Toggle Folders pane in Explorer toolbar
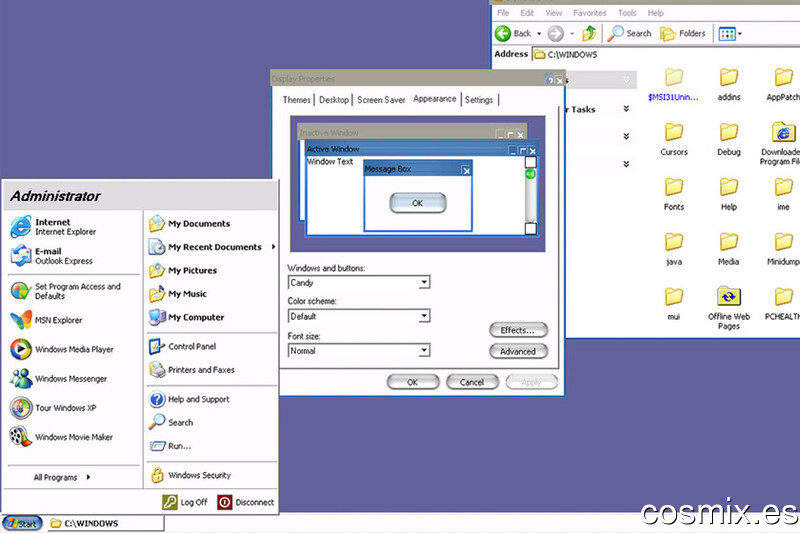 683,34
